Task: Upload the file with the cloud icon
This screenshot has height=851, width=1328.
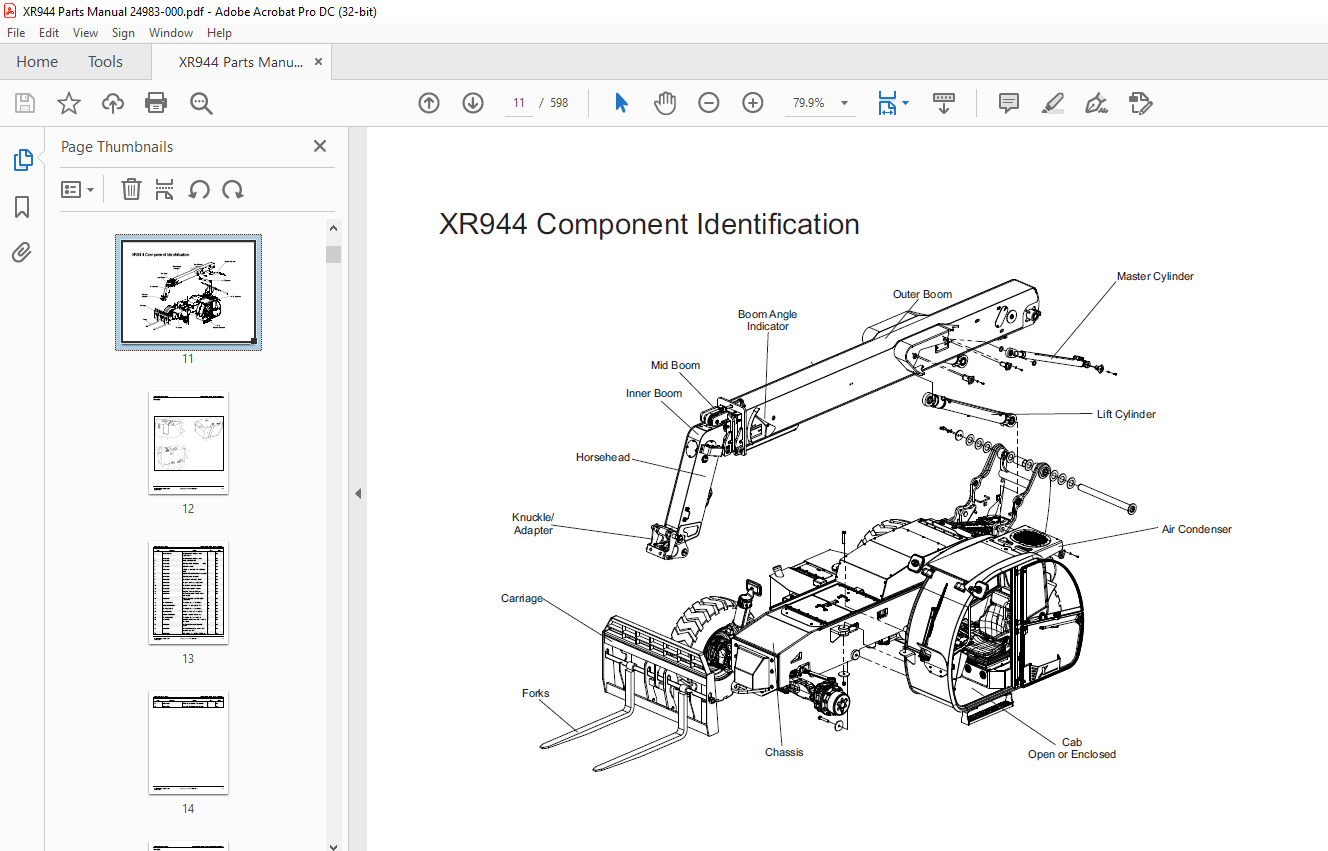Action: 112,103
